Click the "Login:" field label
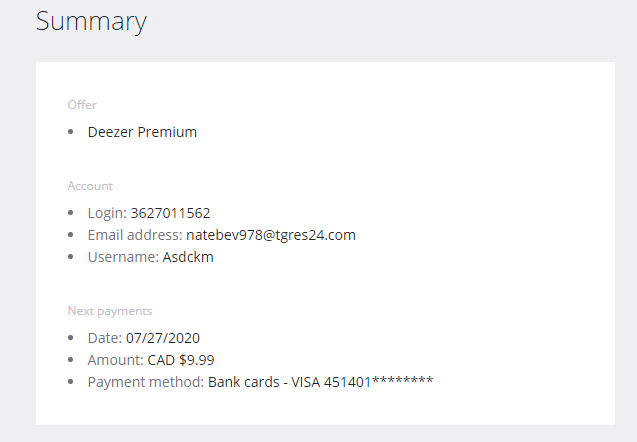 (x=107, y=213)
